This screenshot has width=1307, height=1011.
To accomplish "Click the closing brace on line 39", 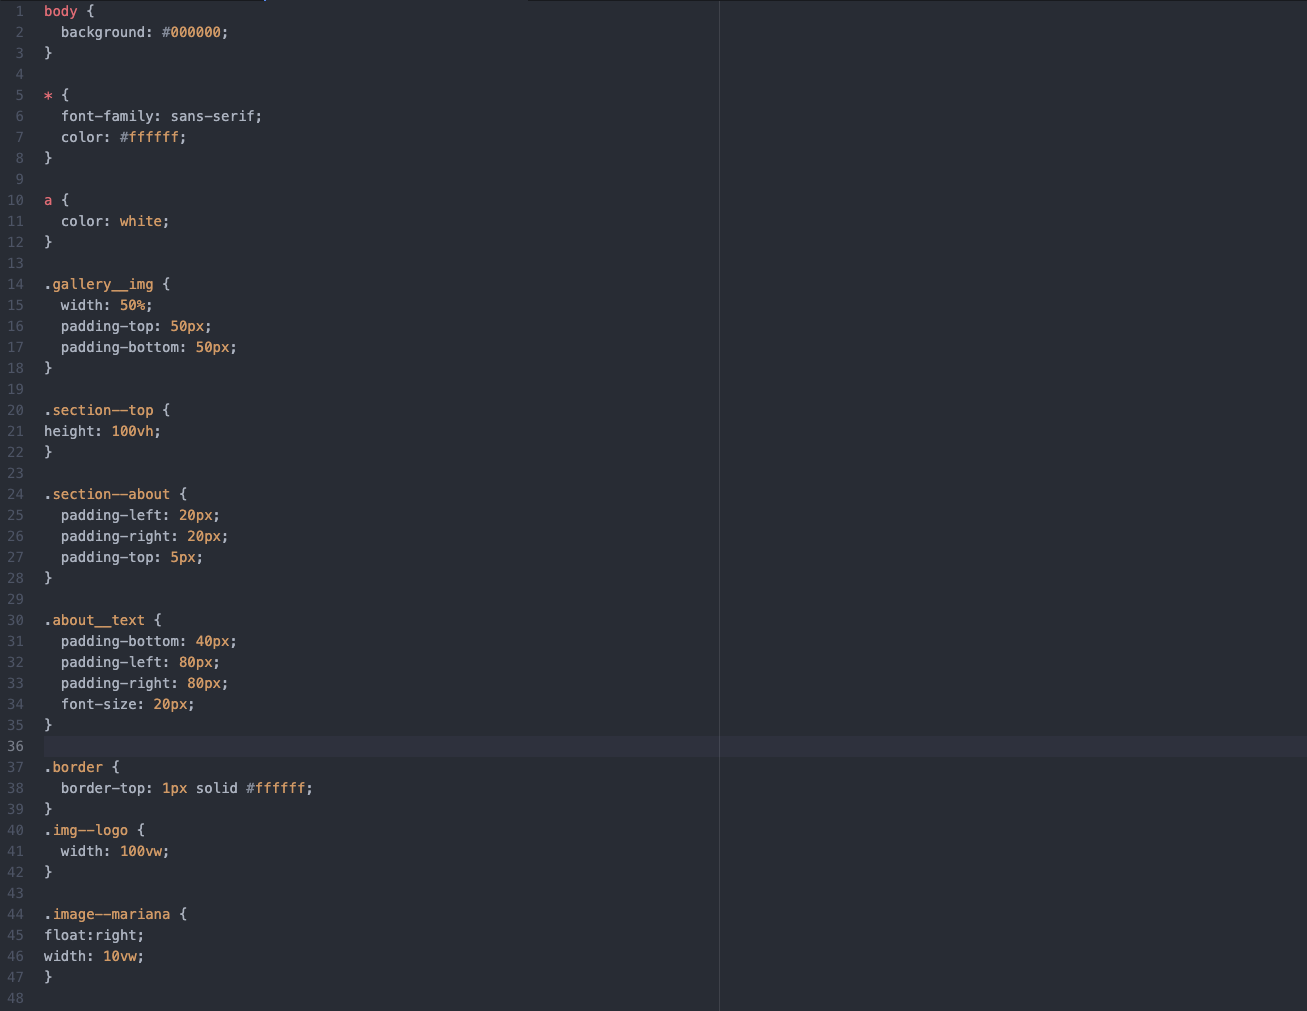I will 48,809.
